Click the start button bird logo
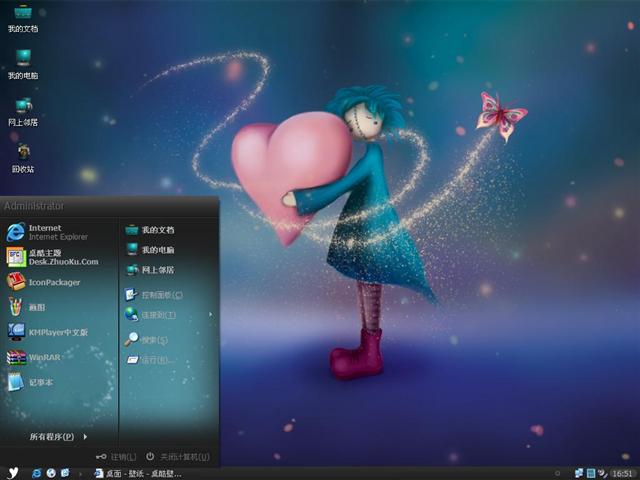Viewport: 640px width, 480px height. pos(13,472)
